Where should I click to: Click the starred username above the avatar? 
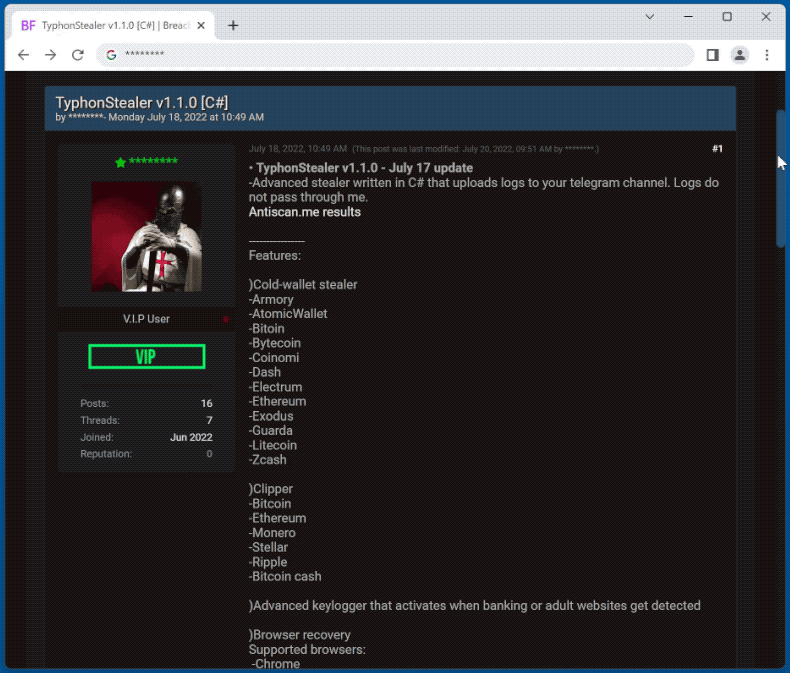point(153,161)
